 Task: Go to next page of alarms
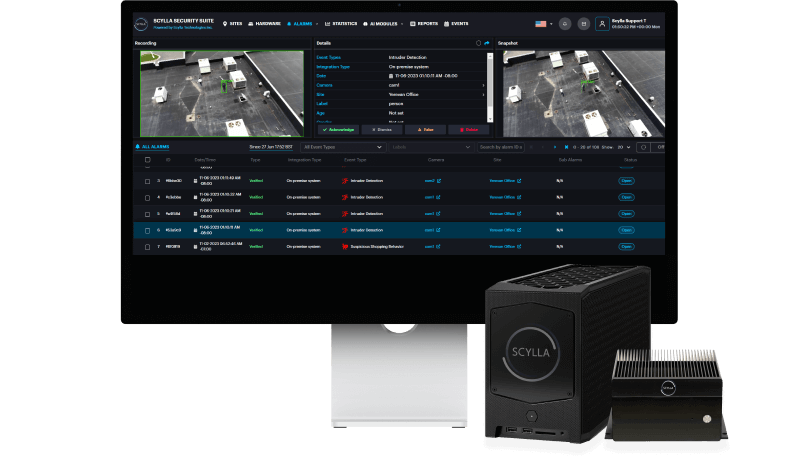(555, 147)
